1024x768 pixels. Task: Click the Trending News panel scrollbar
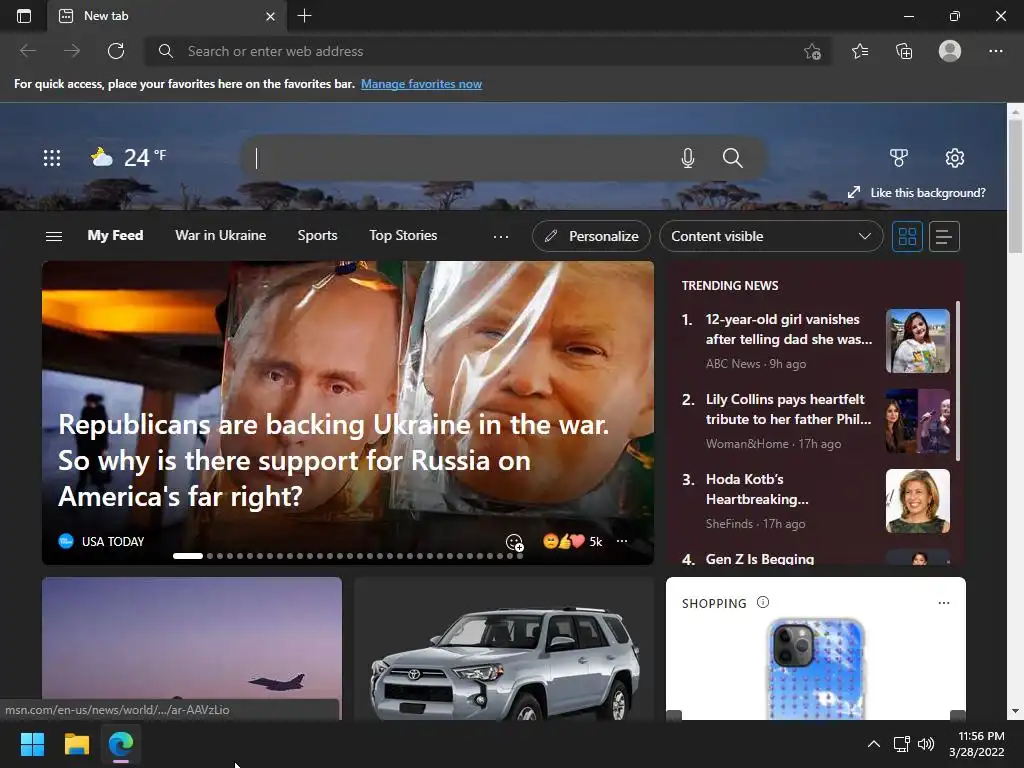tap(957, 381)
